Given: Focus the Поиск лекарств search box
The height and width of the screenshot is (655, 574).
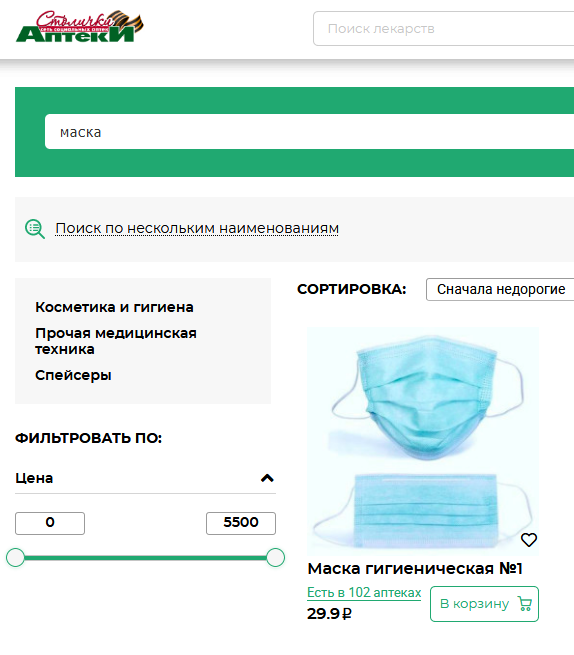Looking at the screenshot, I should 444,28.
